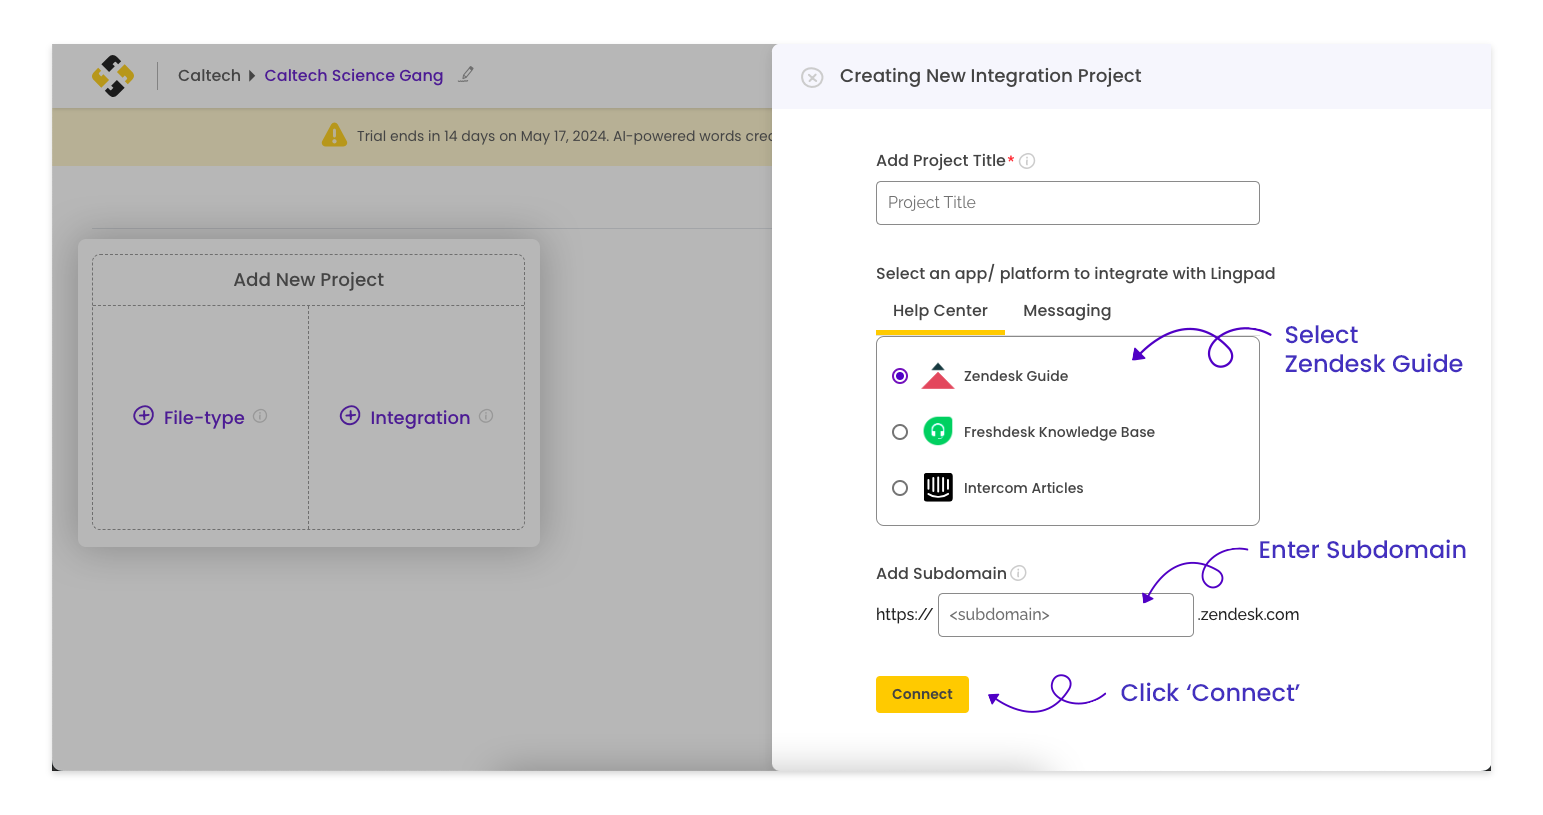Click the edit pencil next to Caltech Science Gang
The height and width of the screenshot is (815, 1543).
click(466, 74)
